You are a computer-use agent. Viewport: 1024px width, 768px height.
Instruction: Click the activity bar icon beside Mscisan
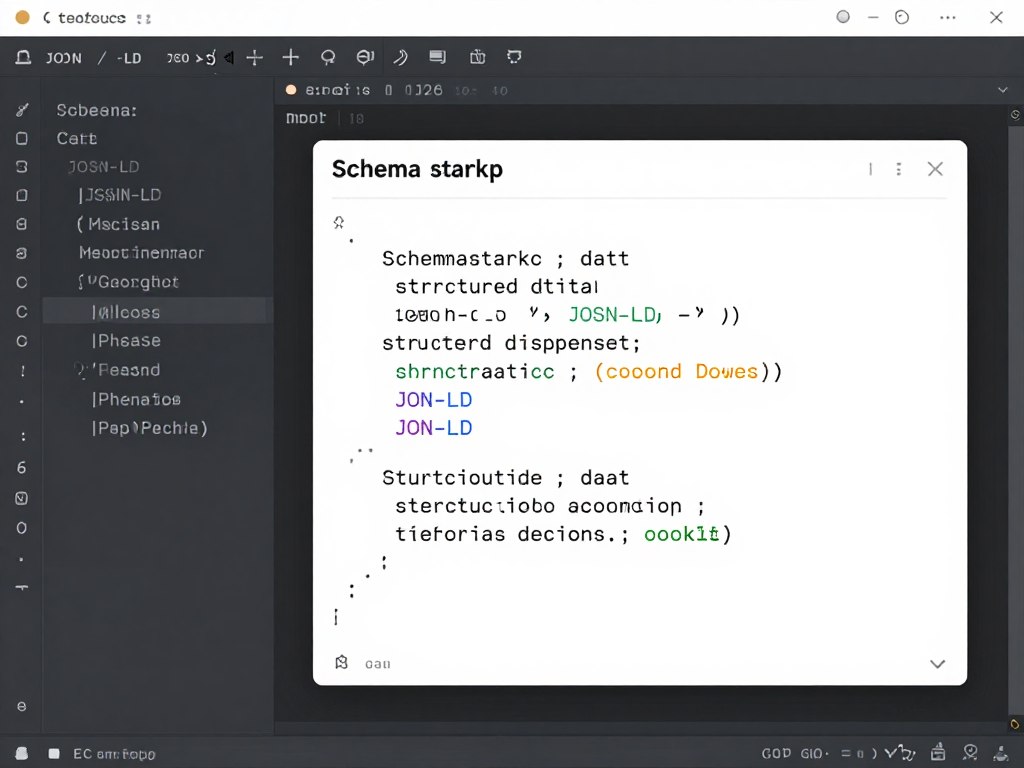22,224
